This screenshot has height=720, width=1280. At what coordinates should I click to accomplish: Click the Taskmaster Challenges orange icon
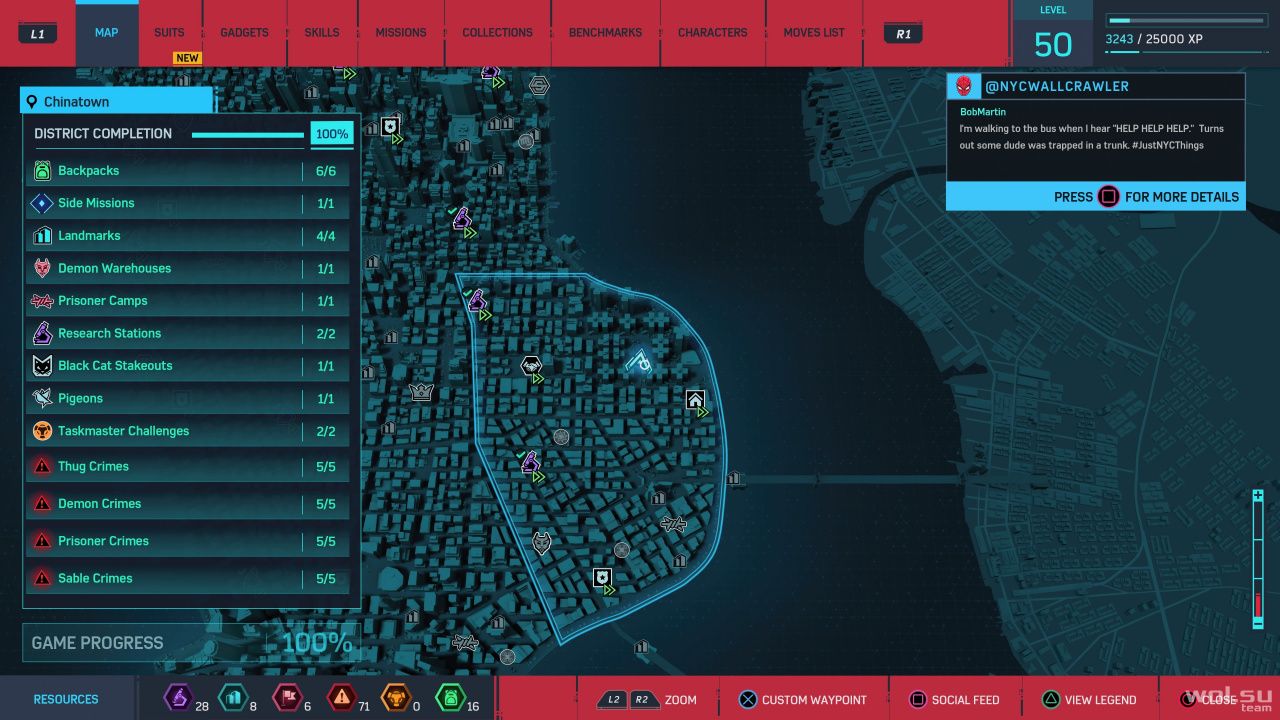coord(42,431)
